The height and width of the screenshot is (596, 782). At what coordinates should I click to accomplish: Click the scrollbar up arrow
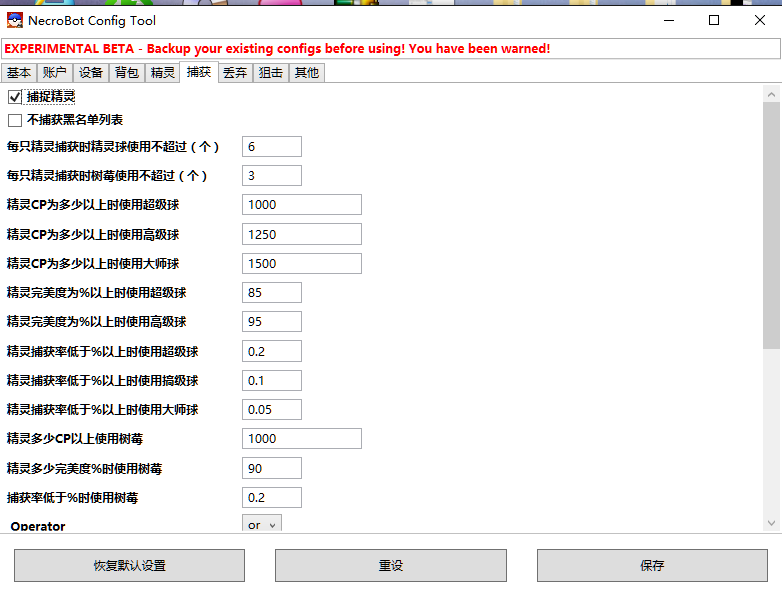772,94
